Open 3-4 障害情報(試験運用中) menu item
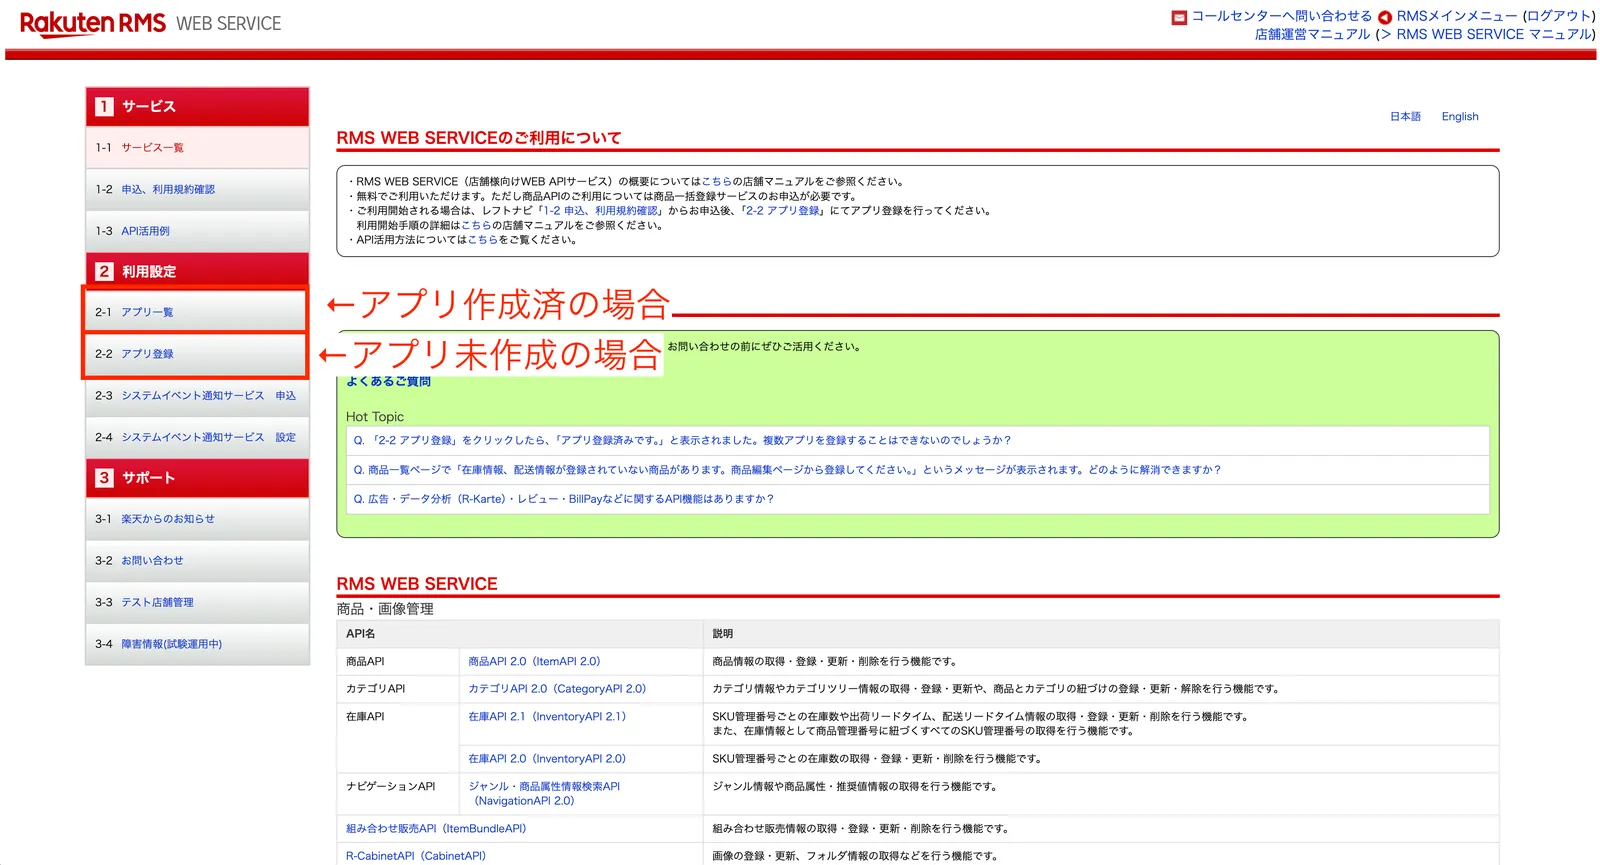This screenshot has height=865, width=1600. 197,644
